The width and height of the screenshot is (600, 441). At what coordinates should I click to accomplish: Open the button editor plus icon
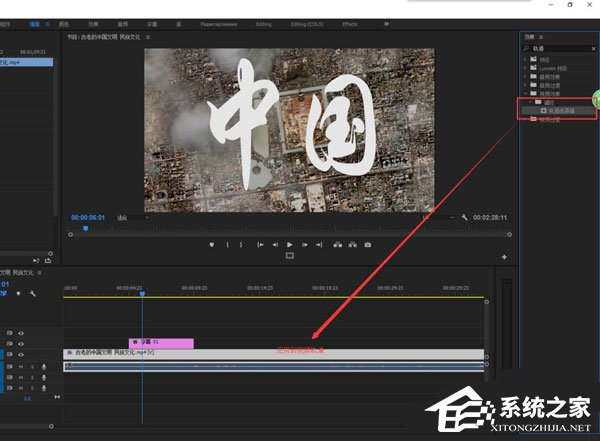pyautogui.click(x=504, y=257)
